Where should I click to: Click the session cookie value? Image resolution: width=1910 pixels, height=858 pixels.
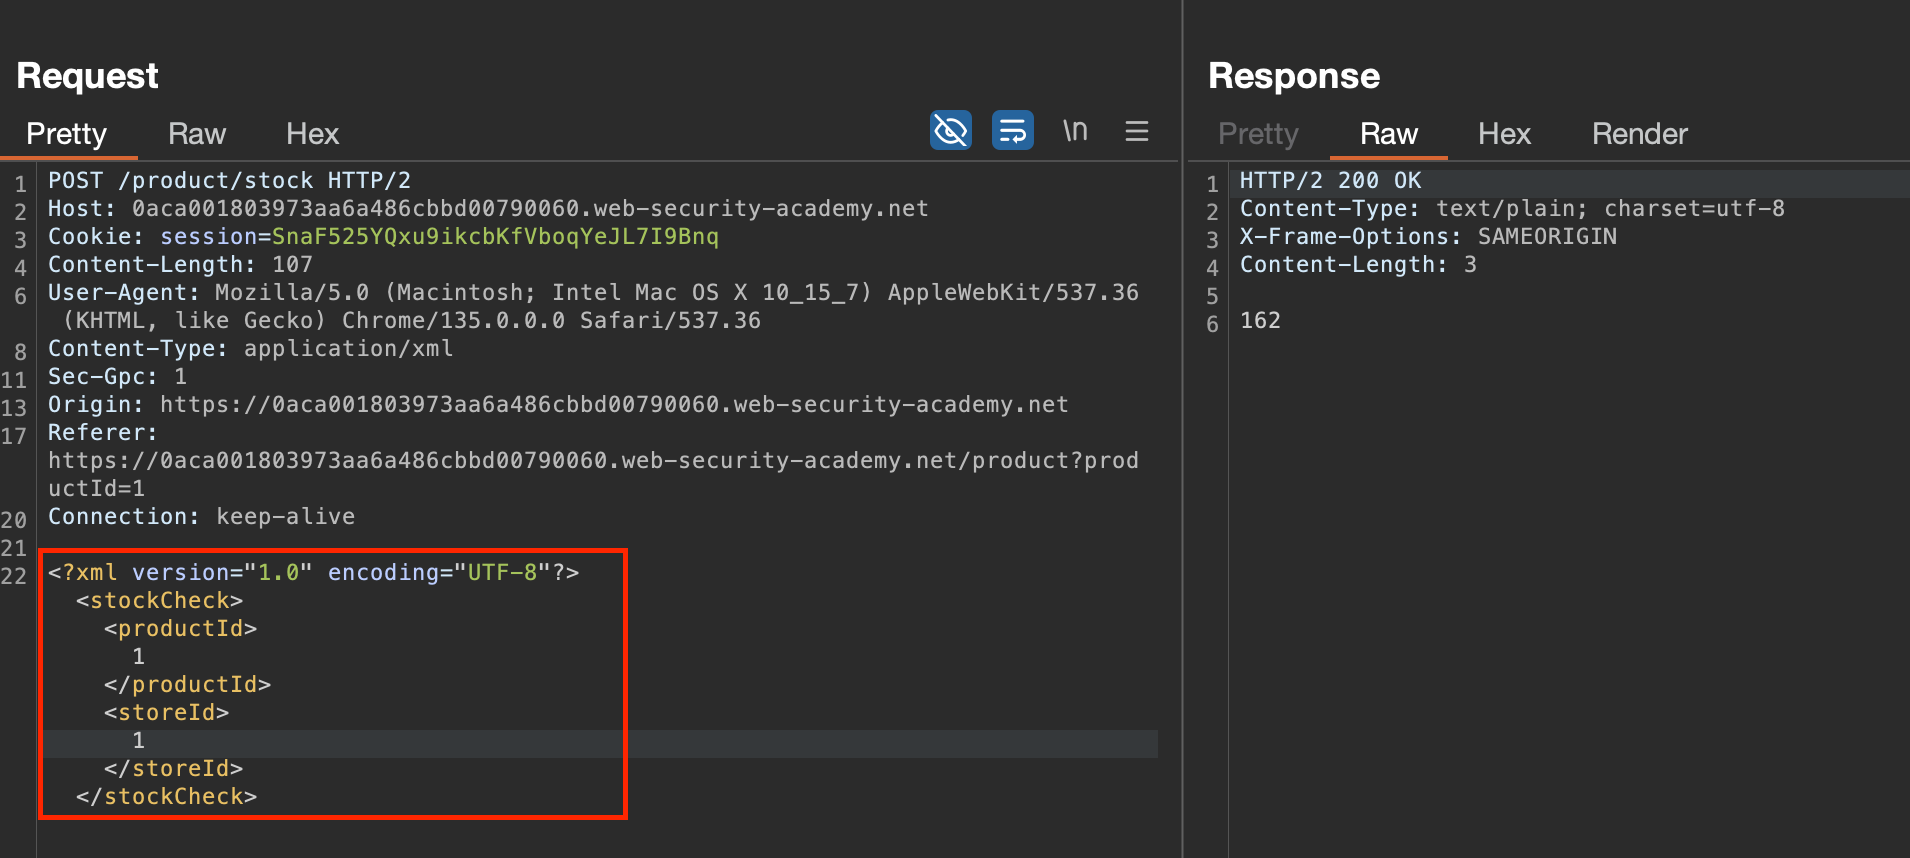[x=495, y=237]
